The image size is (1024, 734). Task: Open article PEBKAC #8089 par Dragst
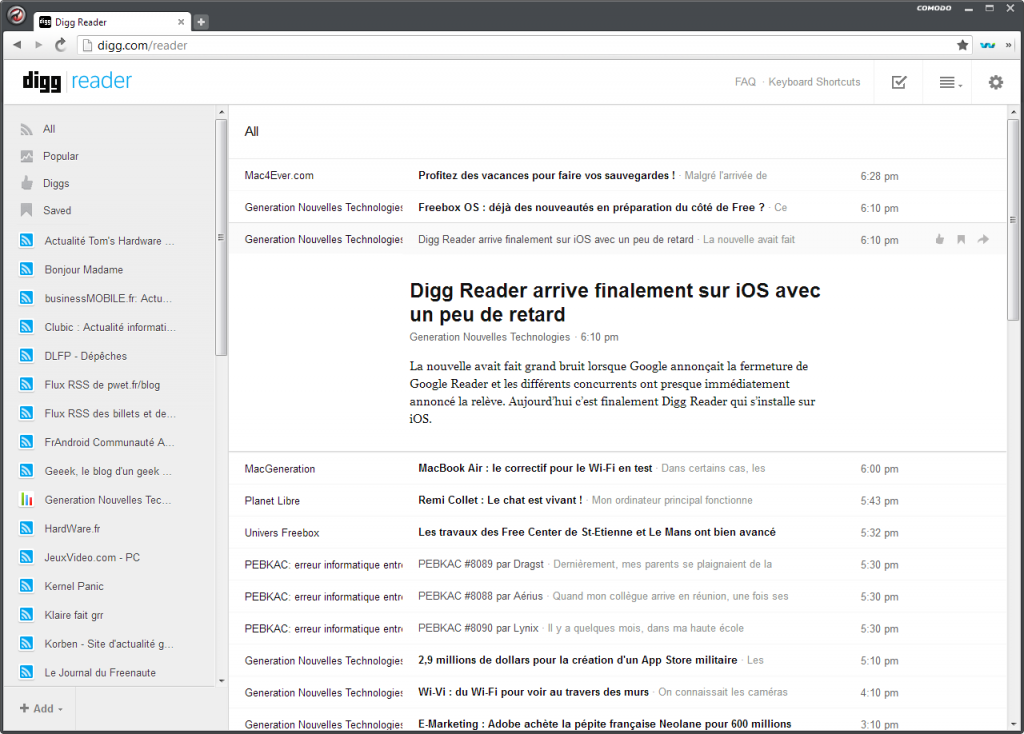pos(481,564)
